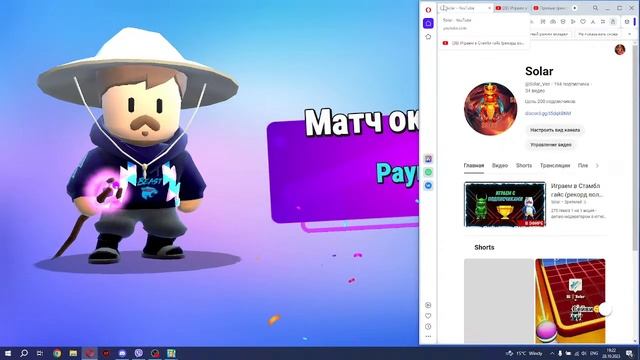Open the blank grey Shorts thumbnail

pos(499,301)
